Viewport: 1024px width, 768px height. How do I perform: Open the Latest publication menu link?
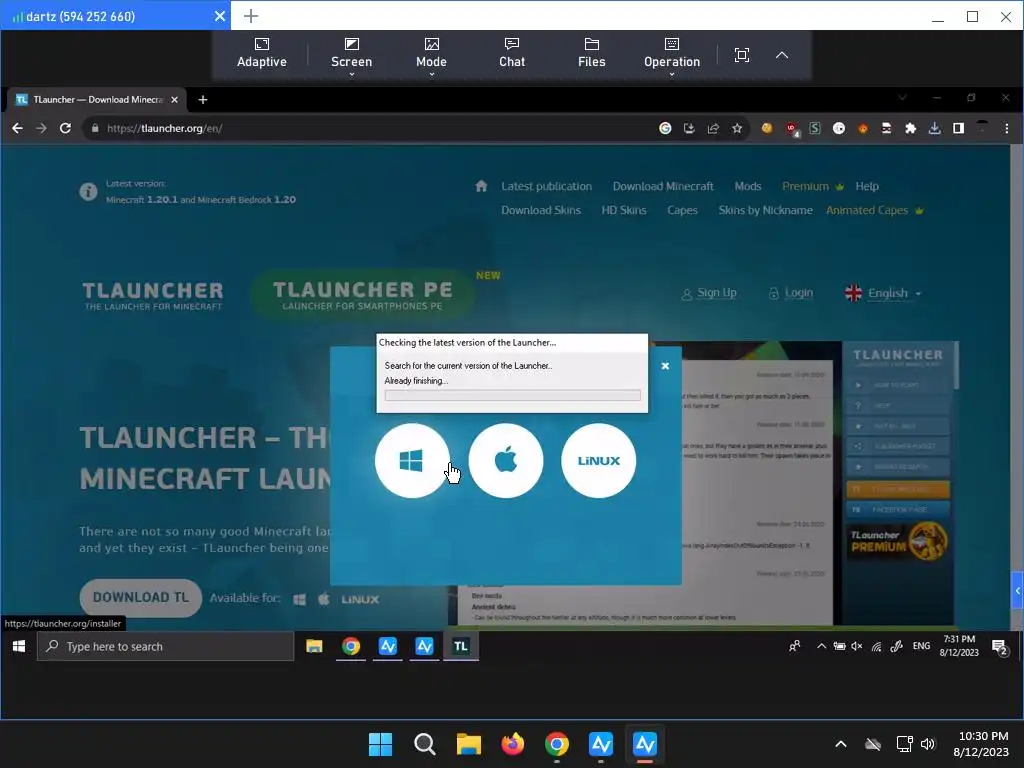[546, 186]
